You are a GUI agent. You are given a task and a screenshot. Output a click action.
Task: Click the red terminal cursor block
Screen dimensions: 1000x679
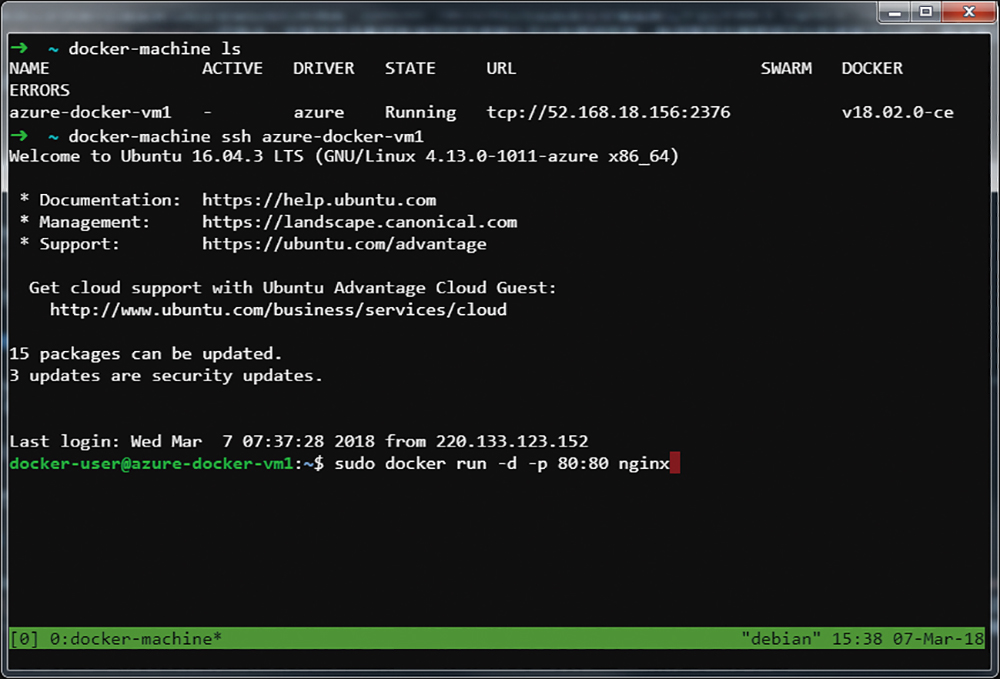click(x=675, y=464)
